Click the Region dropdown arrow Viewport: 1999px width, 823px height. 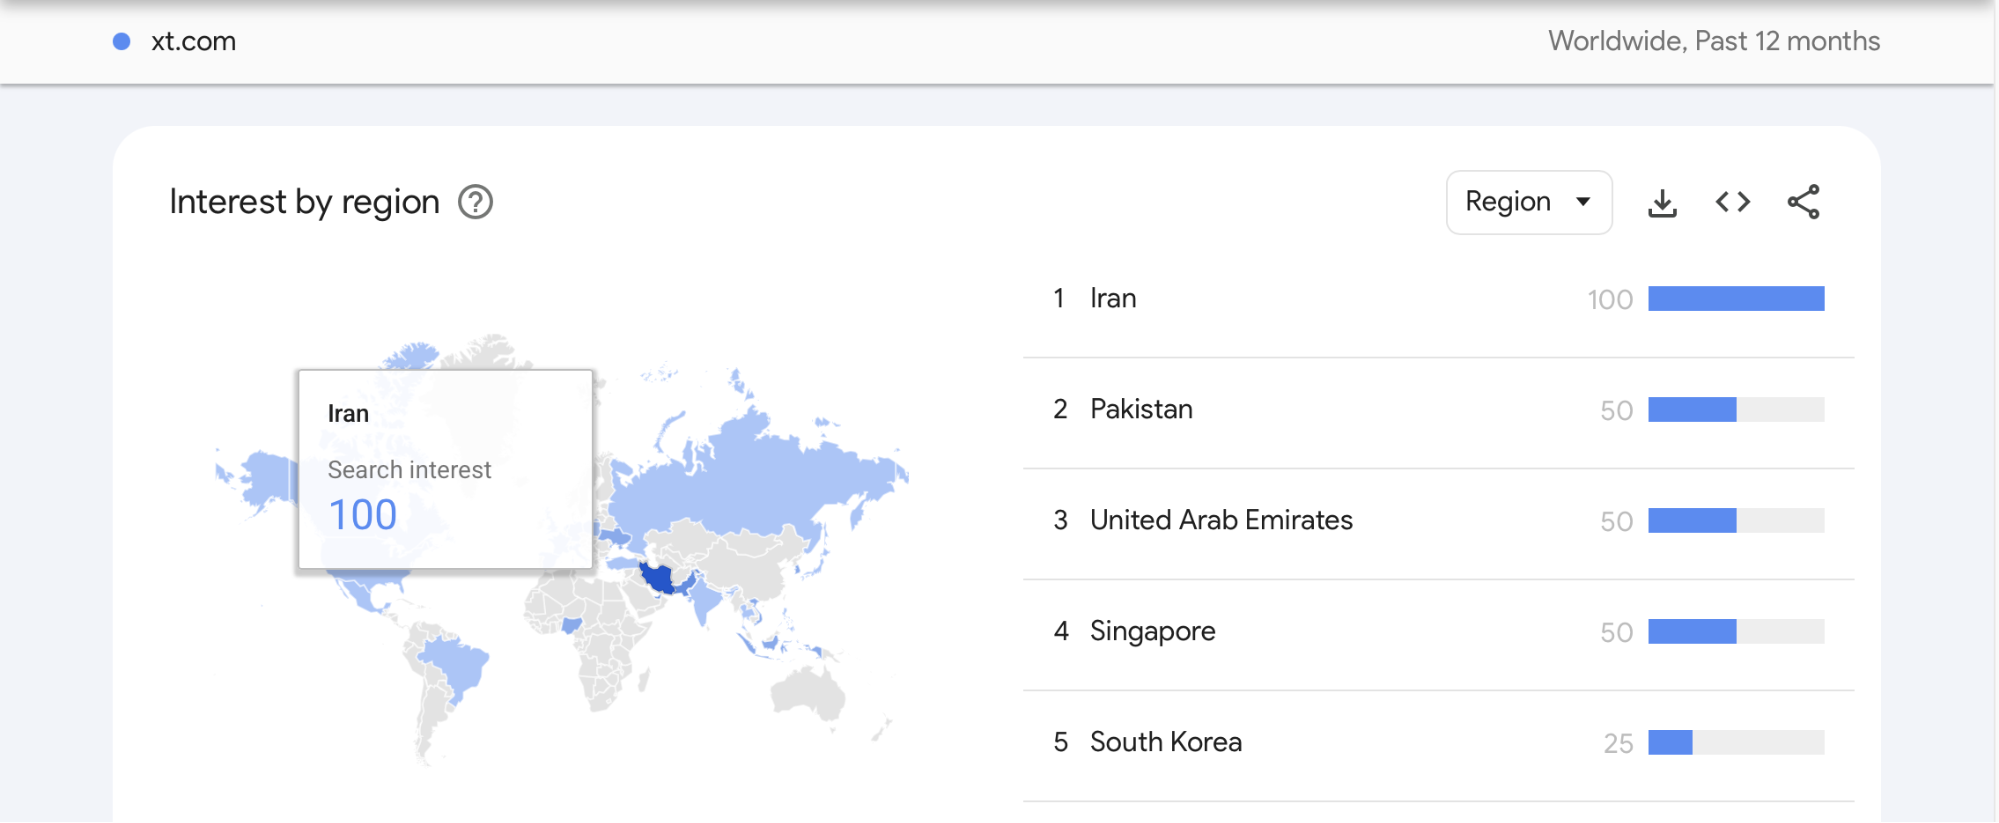click(1583, 202)
